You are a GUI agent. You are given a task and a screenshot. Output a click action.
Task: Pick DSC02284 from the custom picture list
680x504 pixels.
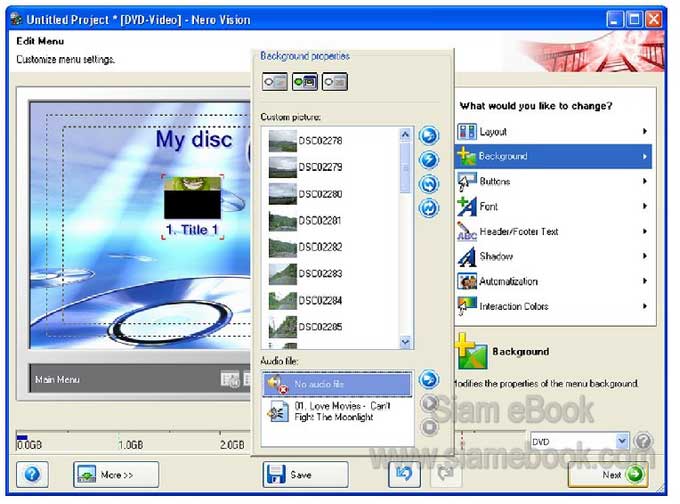(306, 300)
